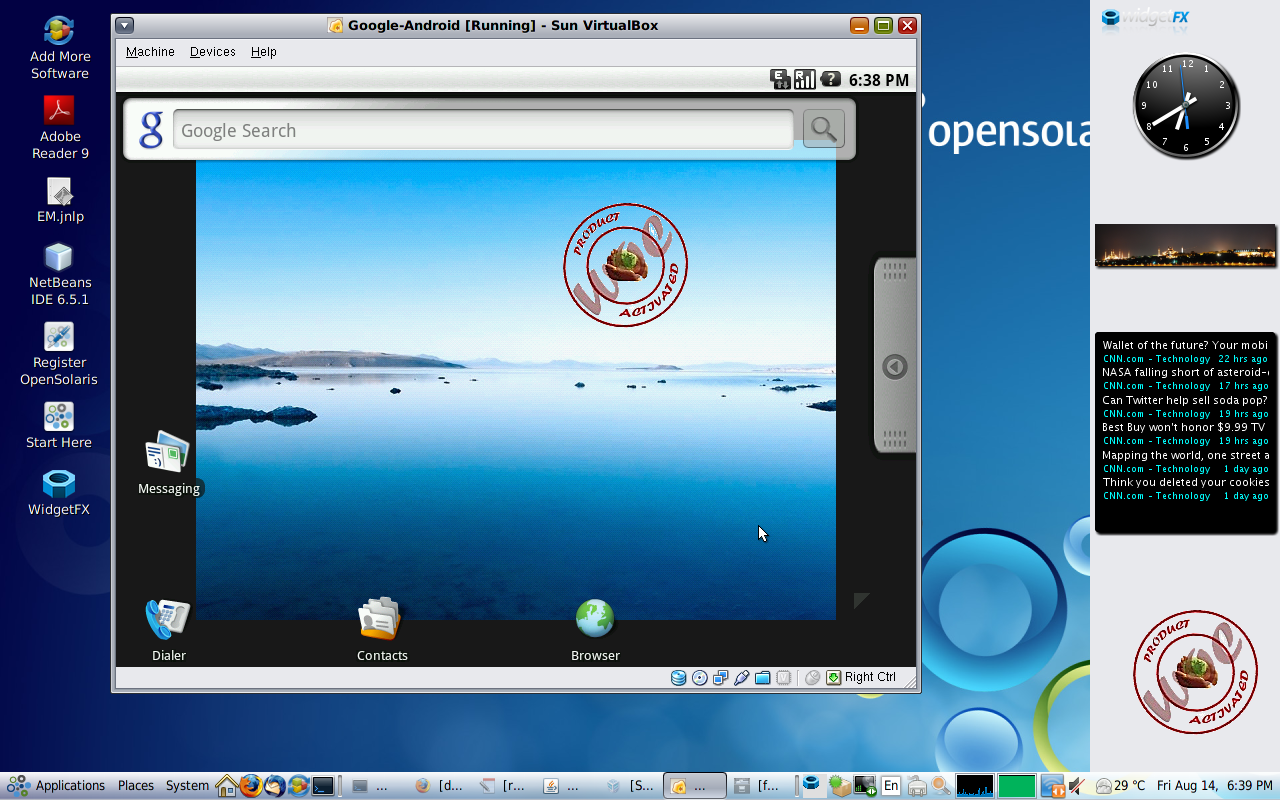The height and width of the screenshot is (800, 1280).
Task: Open the home folder panel launcher
Action: coord(227,786)
